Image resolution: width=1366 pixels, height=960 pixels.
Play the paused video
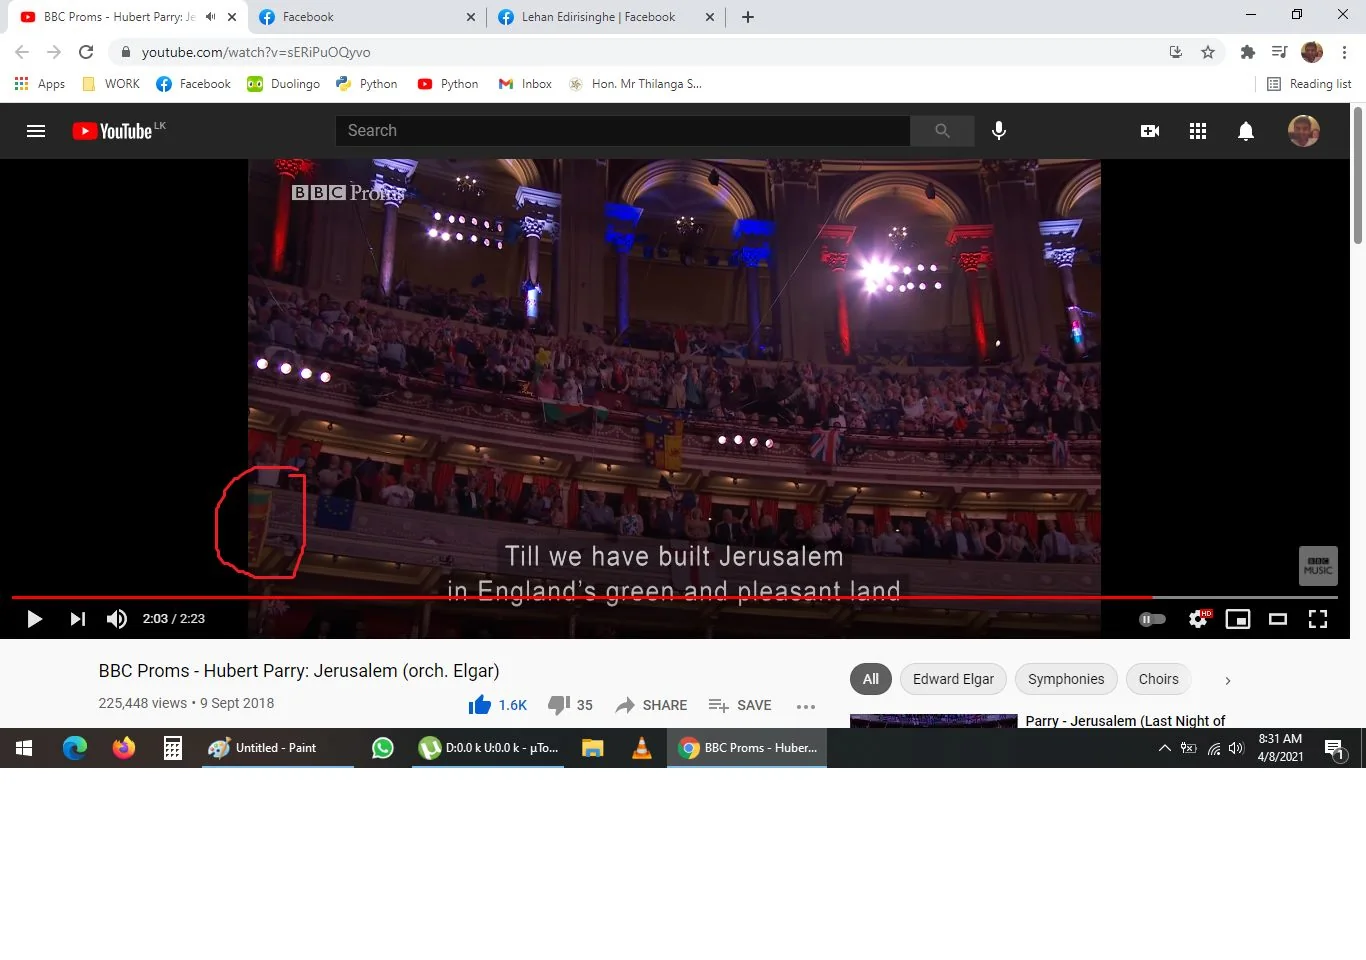tap(34, 619)
